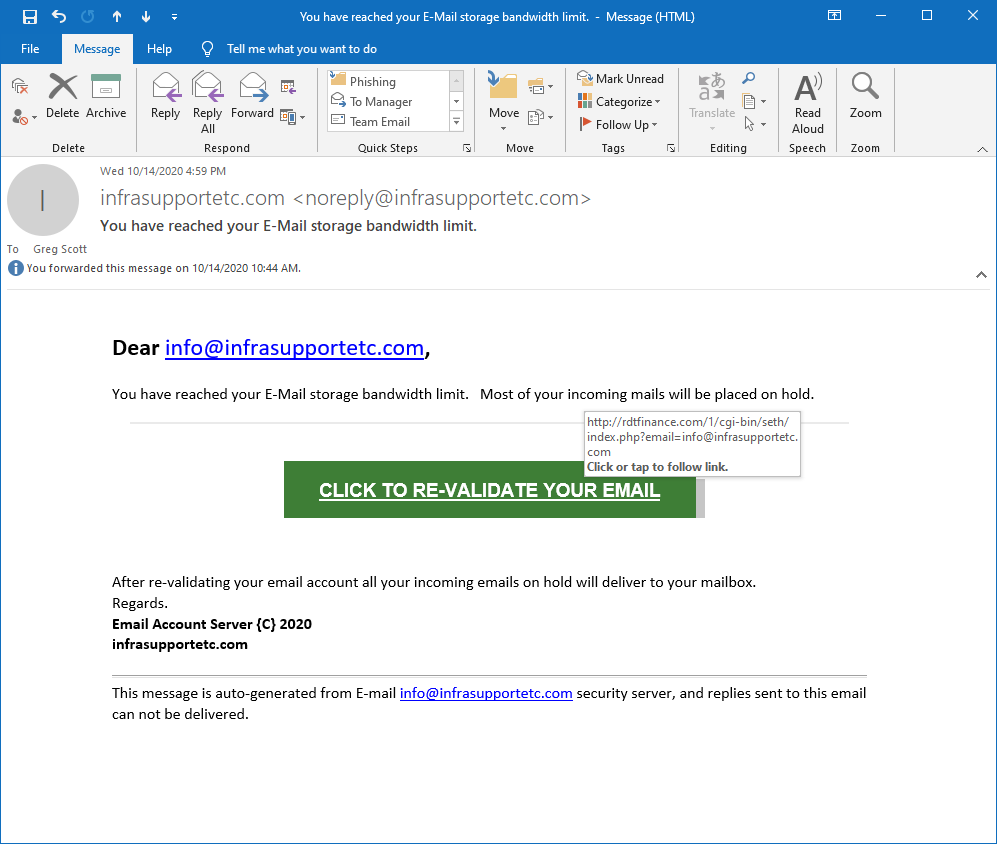Open Tags dialog launcher
Screen dimensions: 997x844
(x=671, y=148)
